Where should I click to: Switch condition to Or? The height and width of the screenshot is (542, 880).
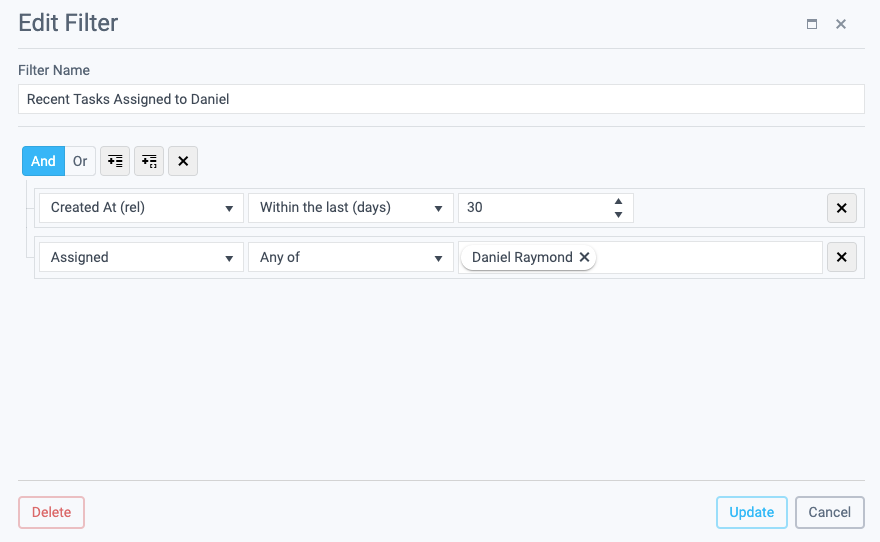pos(80,161)
